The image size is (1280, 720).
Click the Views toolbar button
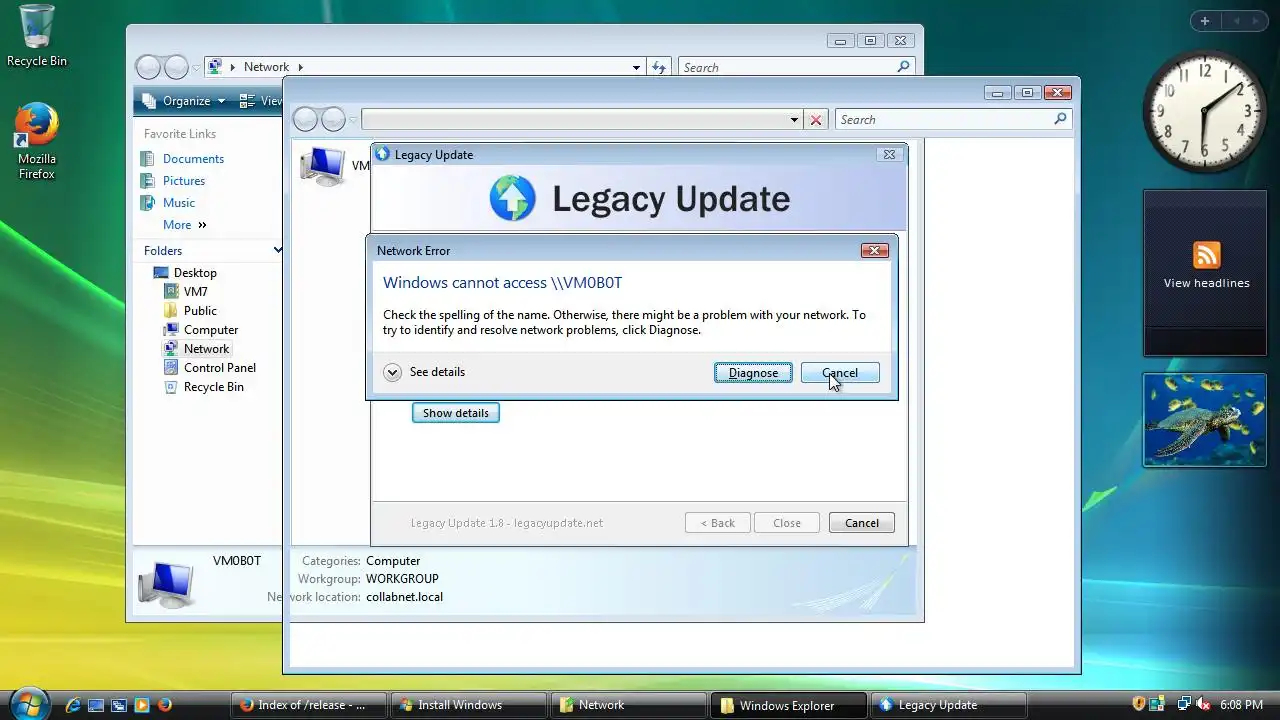[260, 101]
